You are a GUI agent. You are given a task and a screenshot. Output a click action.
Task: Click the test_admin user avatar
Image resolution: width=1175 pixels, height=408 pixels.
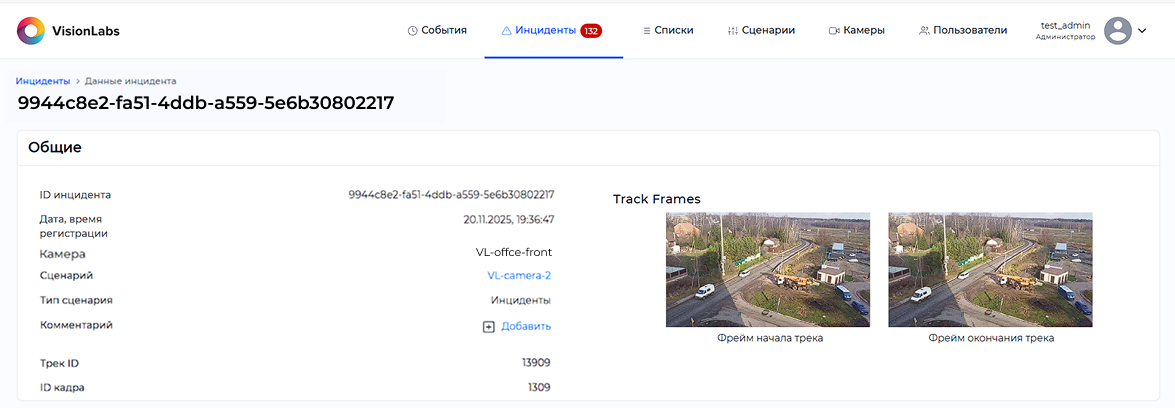(1119, 31)
